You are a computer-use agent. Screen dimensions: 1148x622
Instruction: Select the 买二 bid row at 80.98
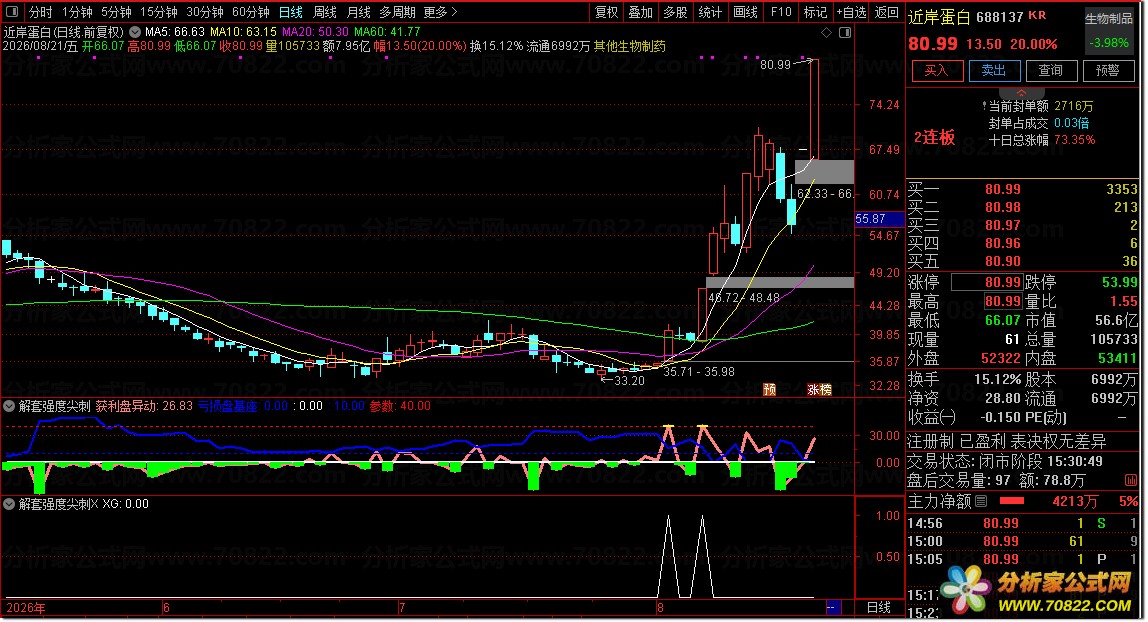tap(1023, 207)
